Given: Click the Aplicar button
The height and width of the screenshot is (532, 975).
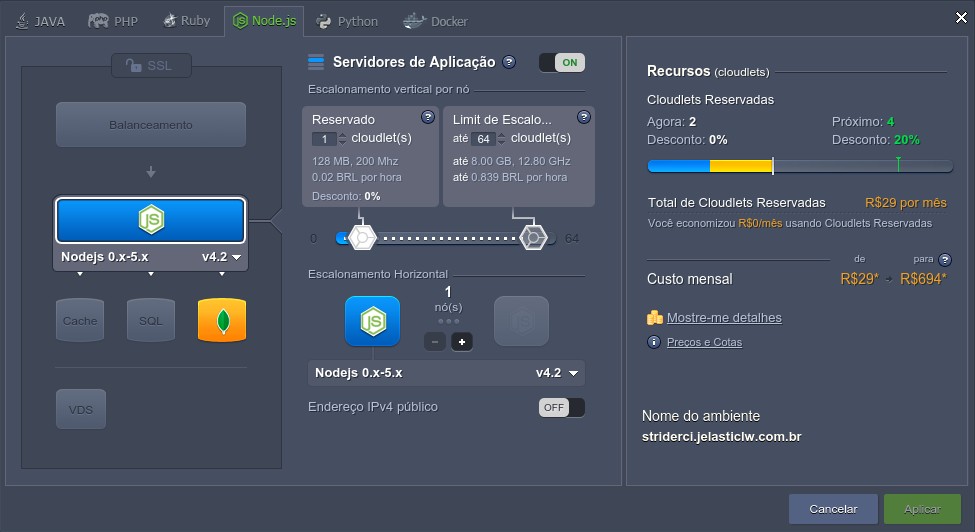Looking at the screenshot, I should point(922,509).
